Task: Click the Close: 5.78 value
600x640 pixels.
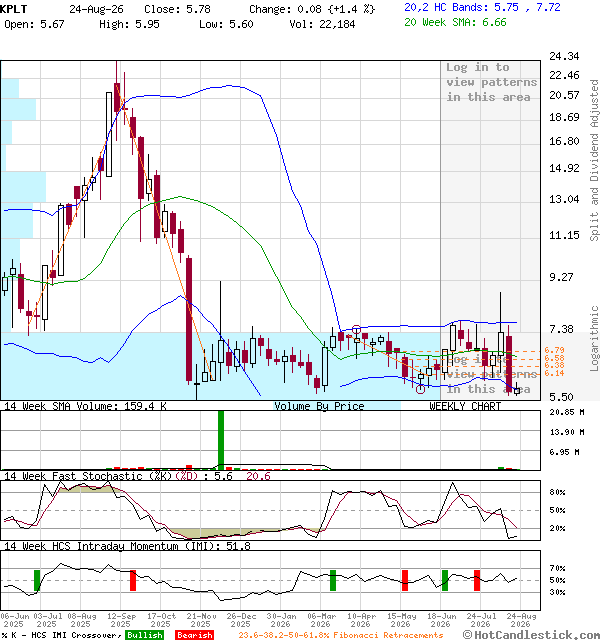Action: pyautogui.click(x=178, y=9)
